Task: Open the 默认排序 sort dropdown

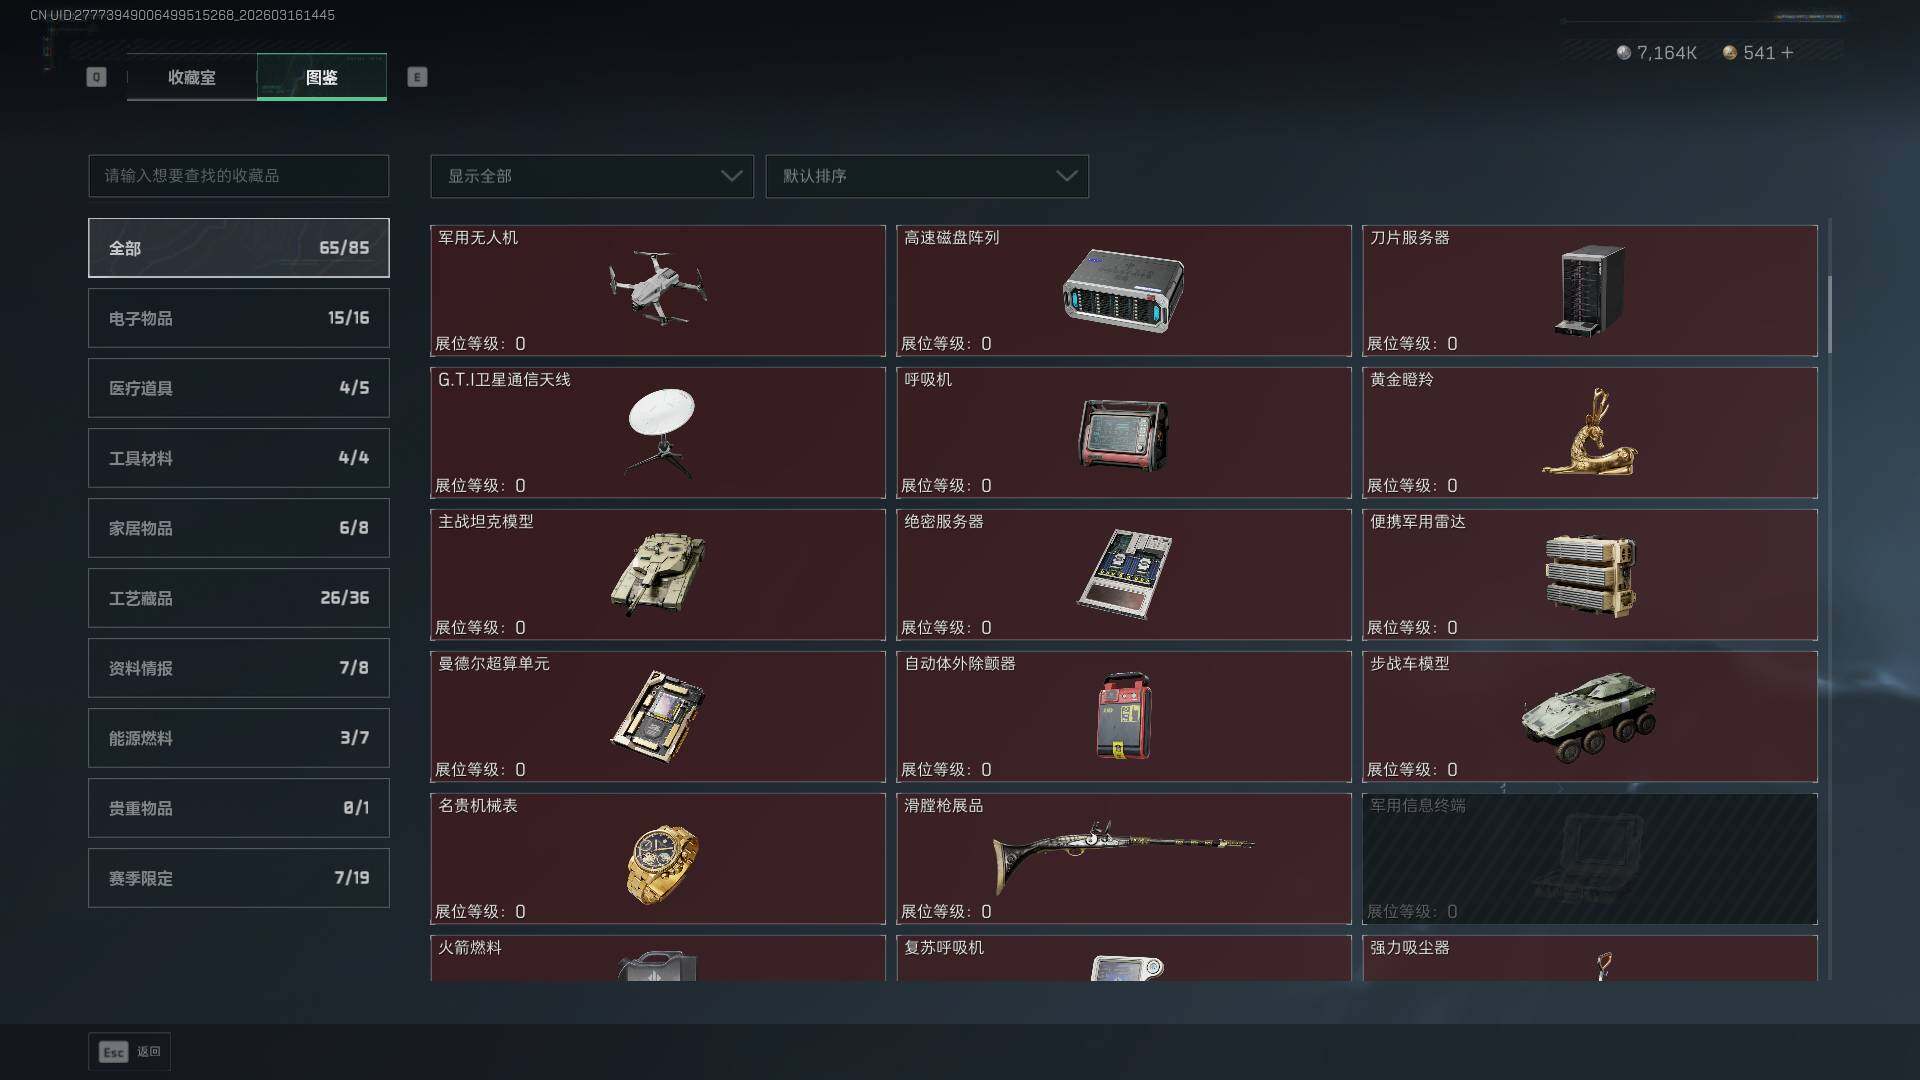Action: coord(927,176)
